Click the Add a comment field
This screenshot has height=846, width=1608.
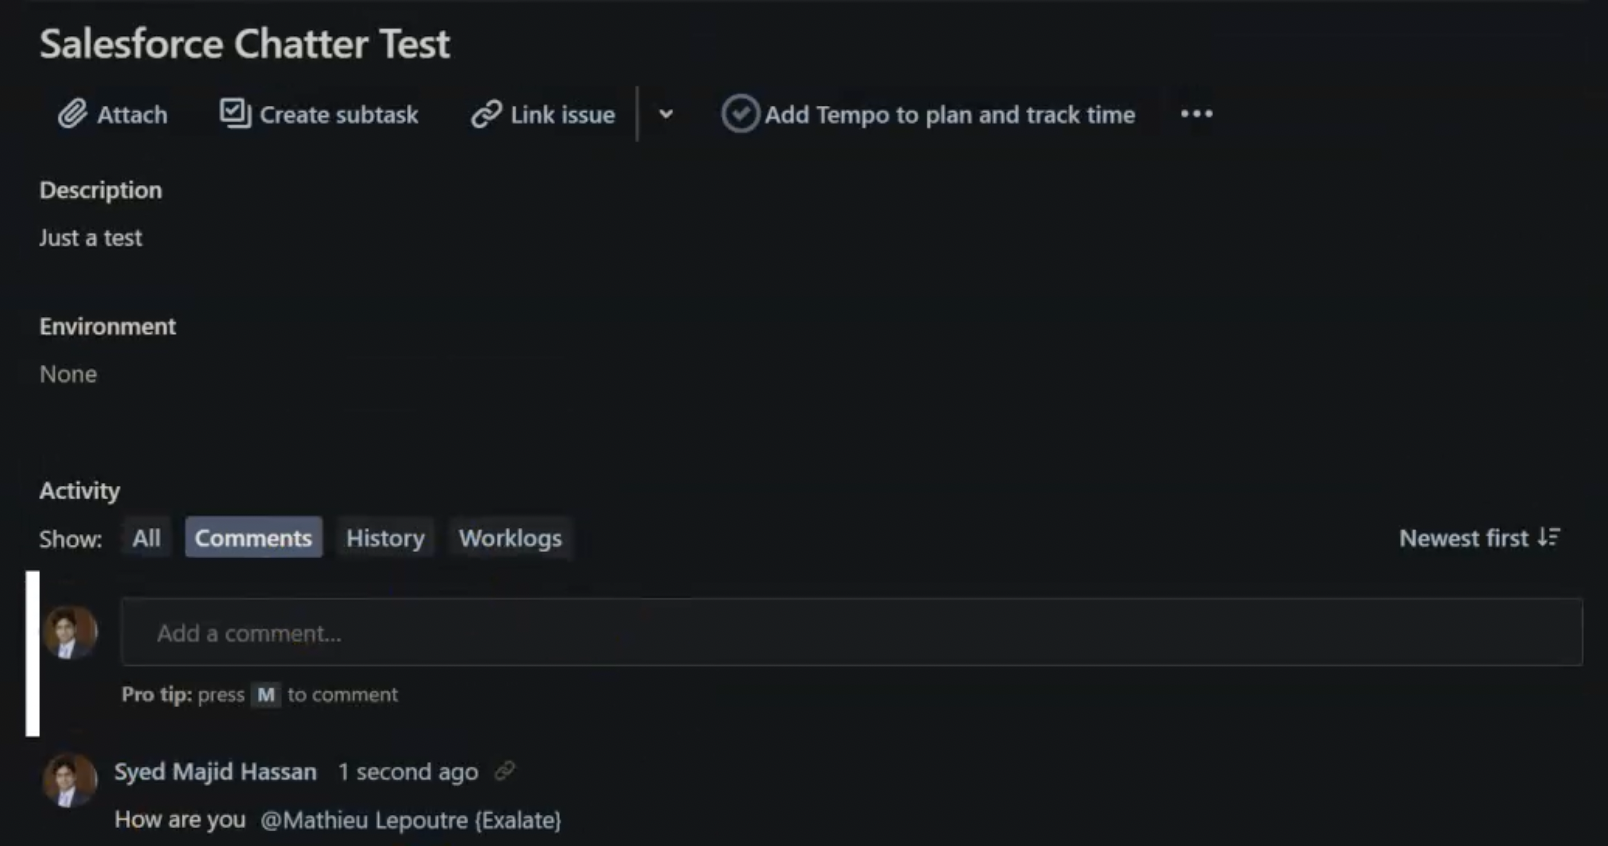(852, 632)
